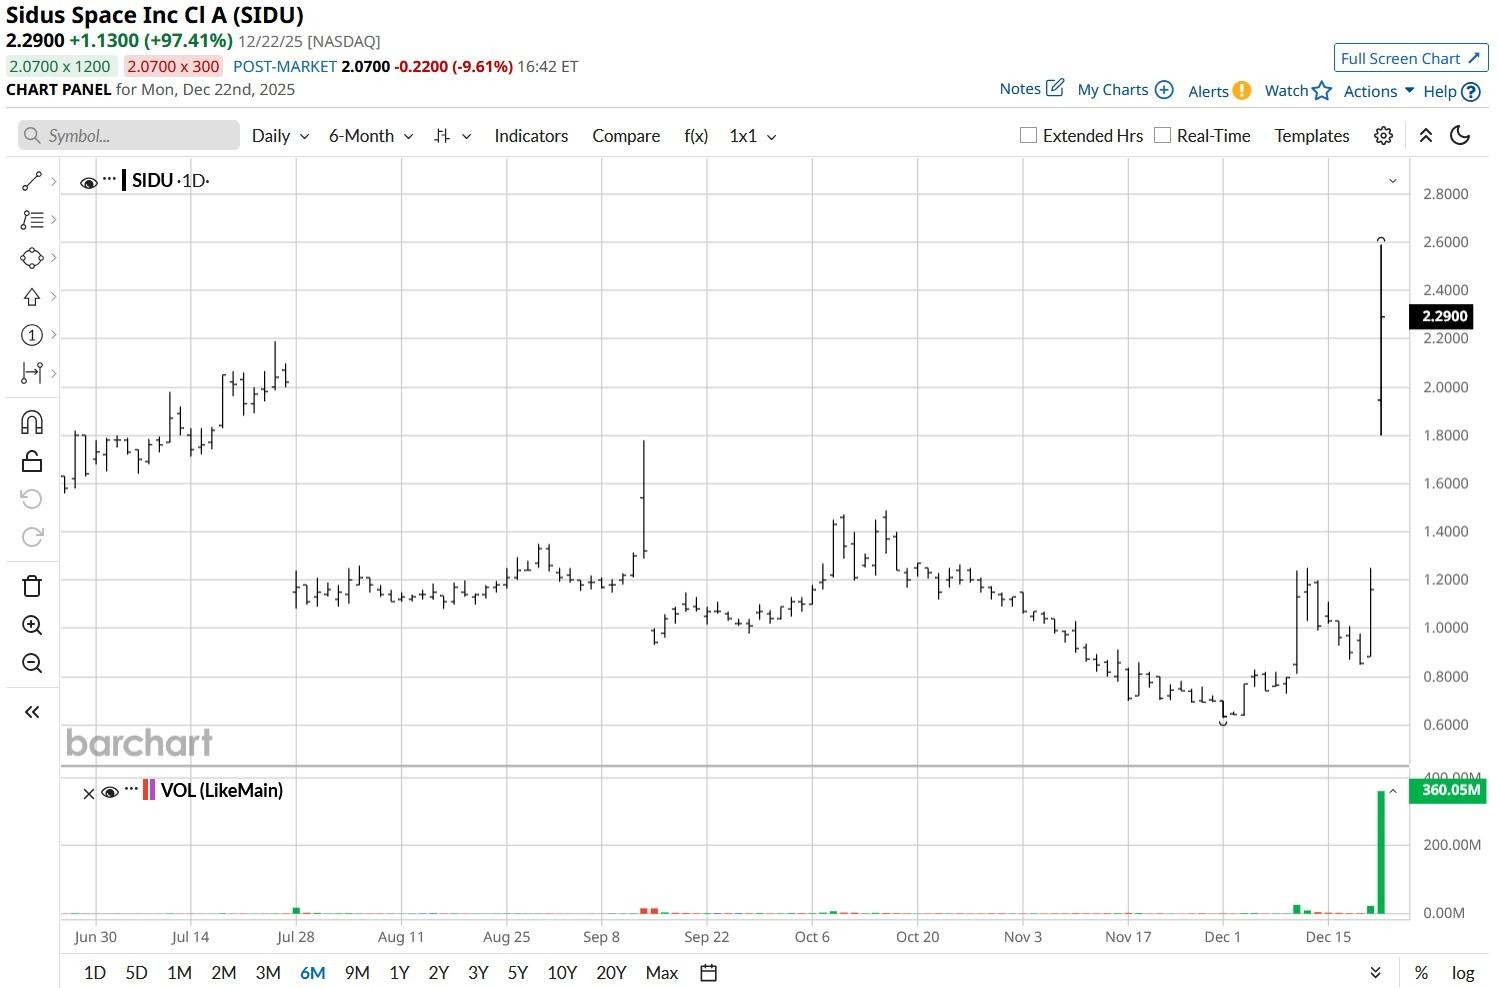Open the Daily interval dropdown

coord(280,136)
